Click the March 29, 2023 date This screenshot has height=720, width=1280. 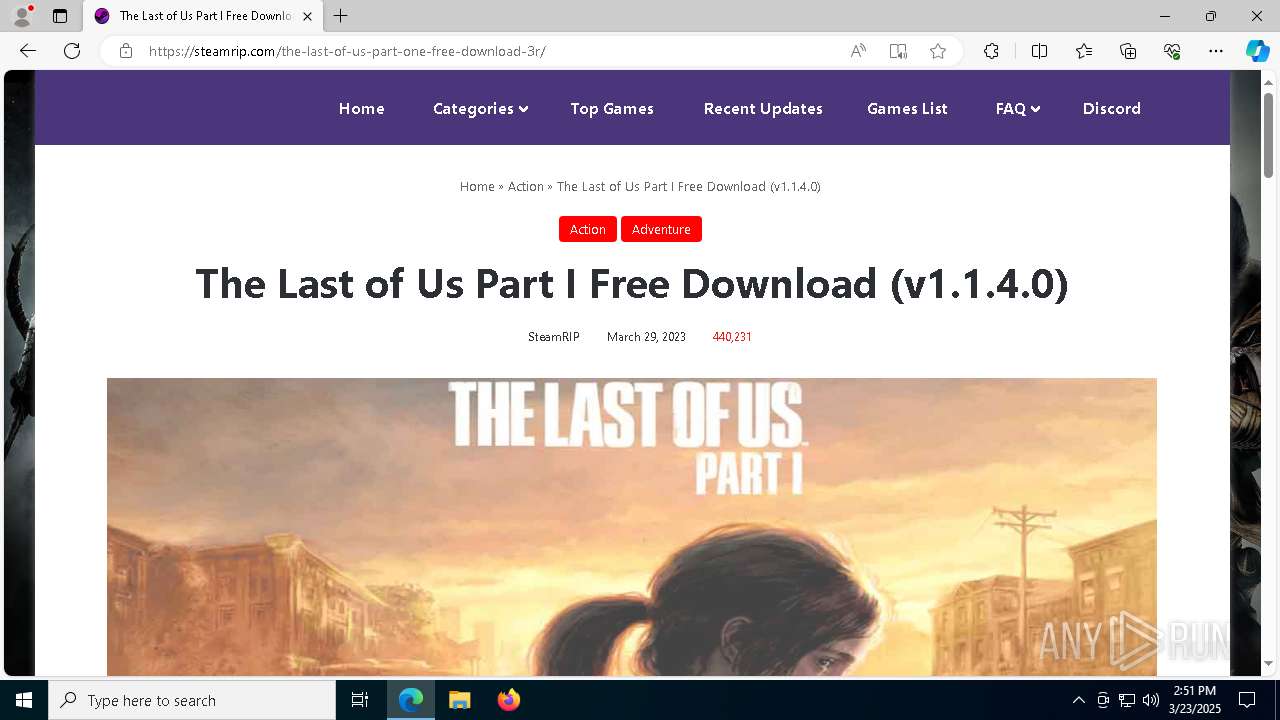(x=646, y=337)
